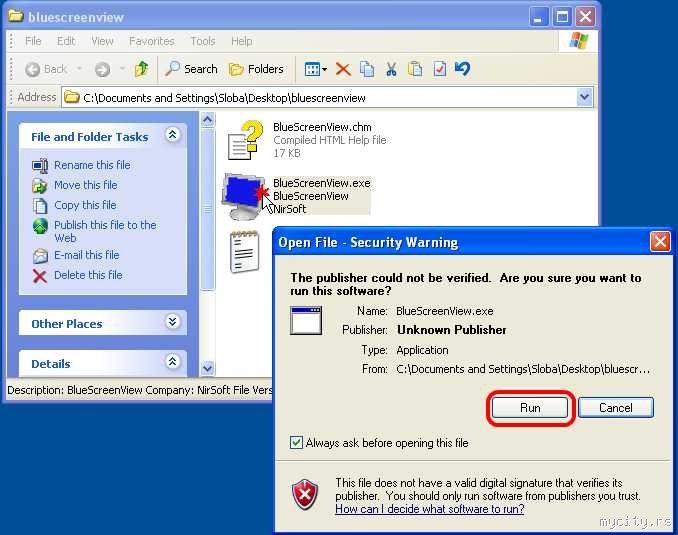The image size is (678, 535).
Task: Click the Unknown Publisher text
Action: pyautogui.click(x=452, y=330)
